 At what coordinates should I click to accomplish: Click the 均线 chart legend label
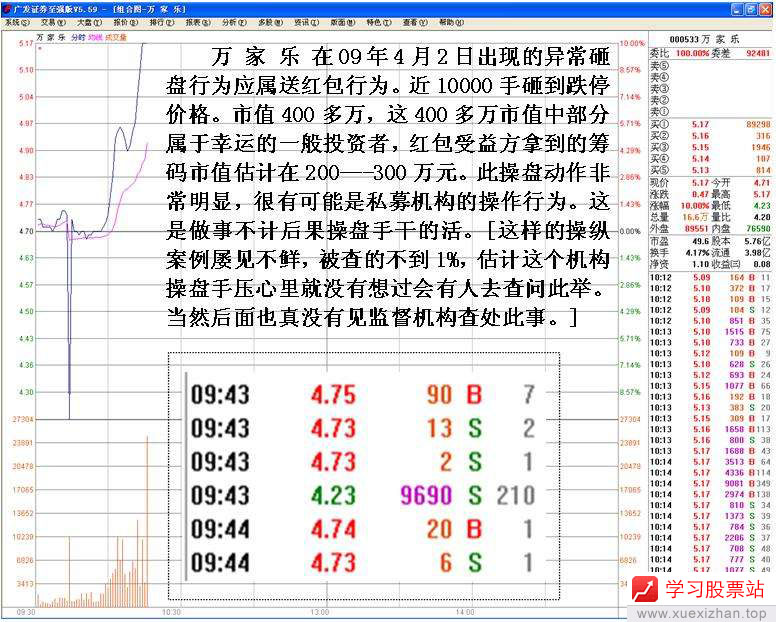(95, 38)
